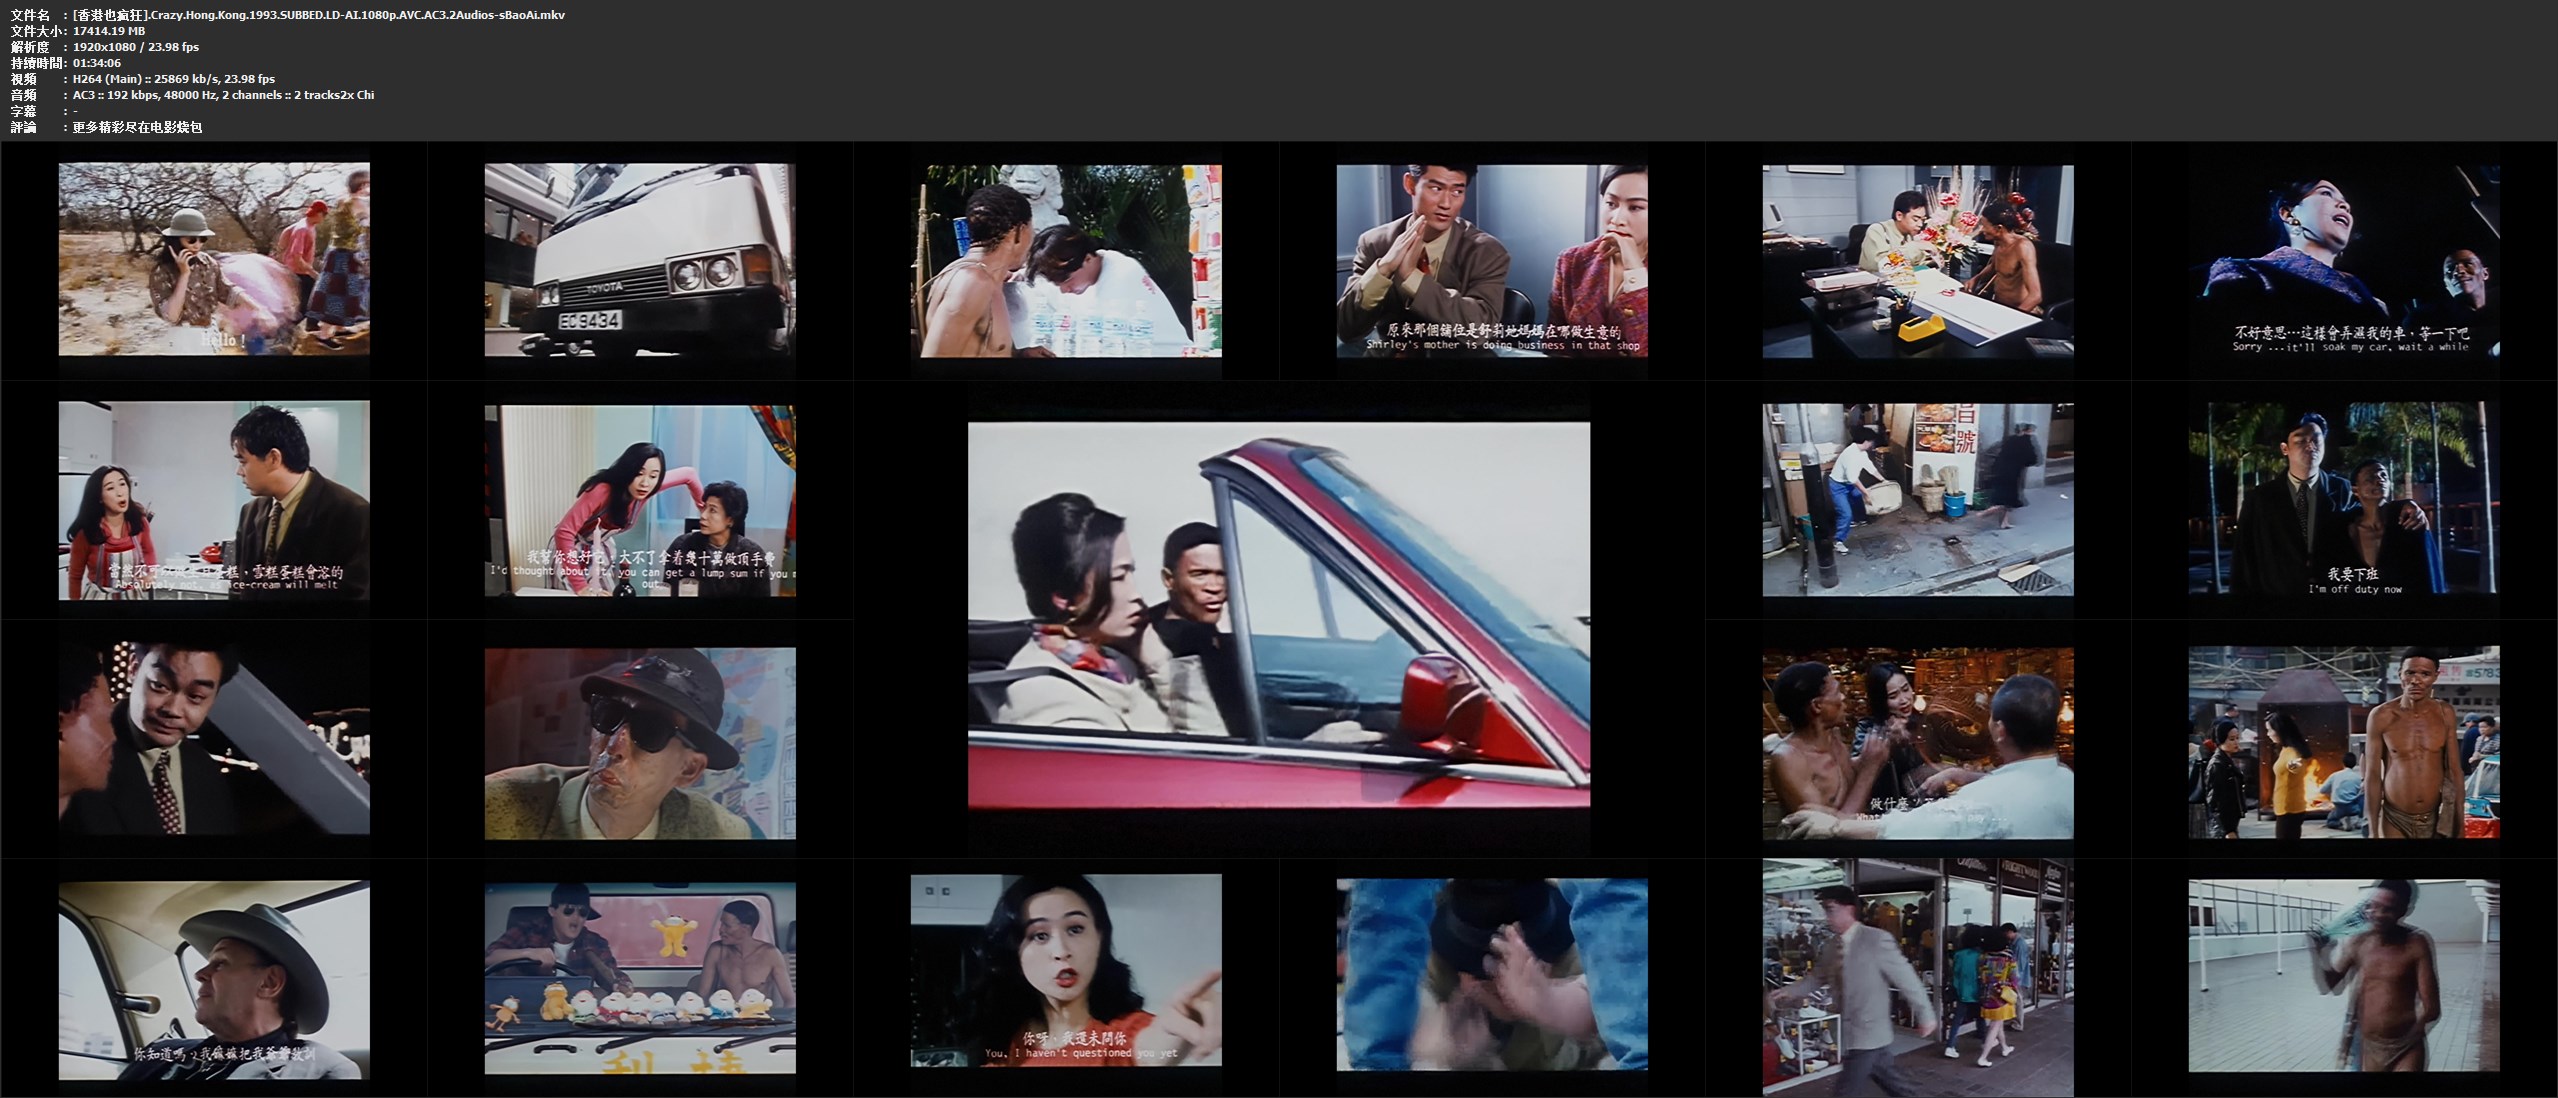Open the thumbnail of woman on phone saying Hello
The width and height of the screenshot is (2558, 1098).
(x=214, y=260)
